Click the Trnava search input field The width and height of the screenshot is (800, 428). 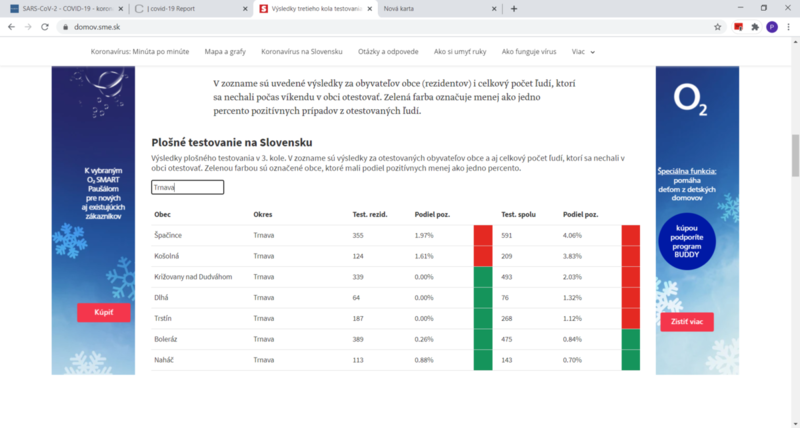click(x=187, y=187)
